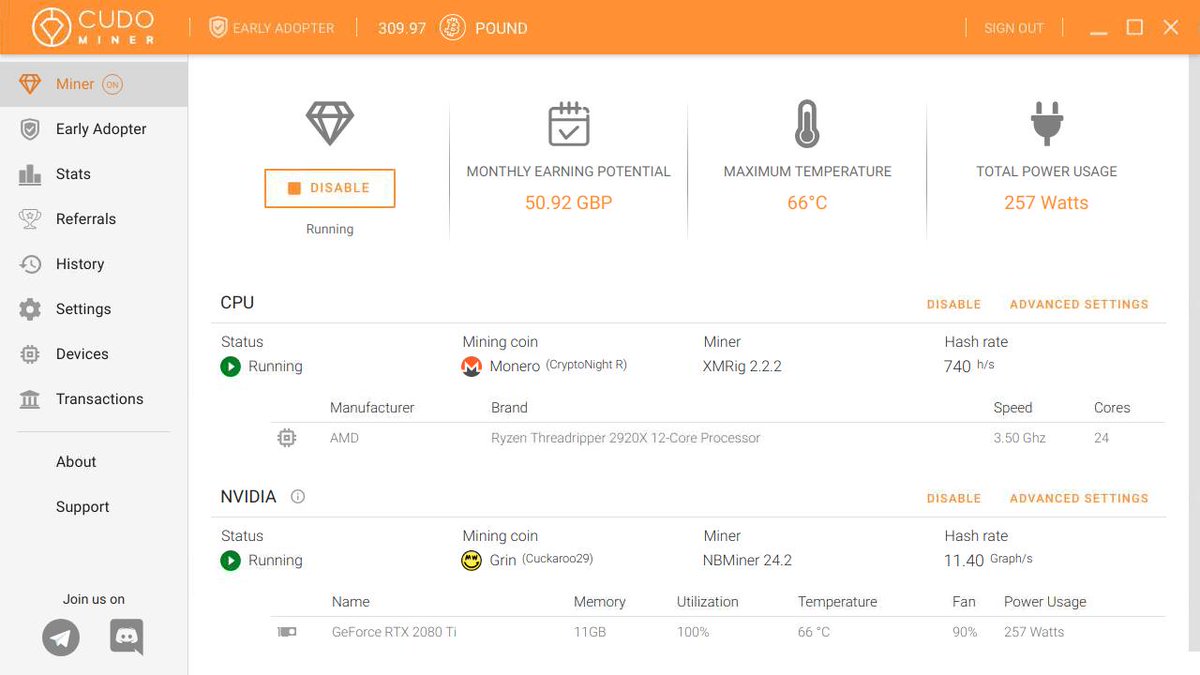Open the Referrals page
Screen dimensions: 1200x675
[x=94, y=219]
